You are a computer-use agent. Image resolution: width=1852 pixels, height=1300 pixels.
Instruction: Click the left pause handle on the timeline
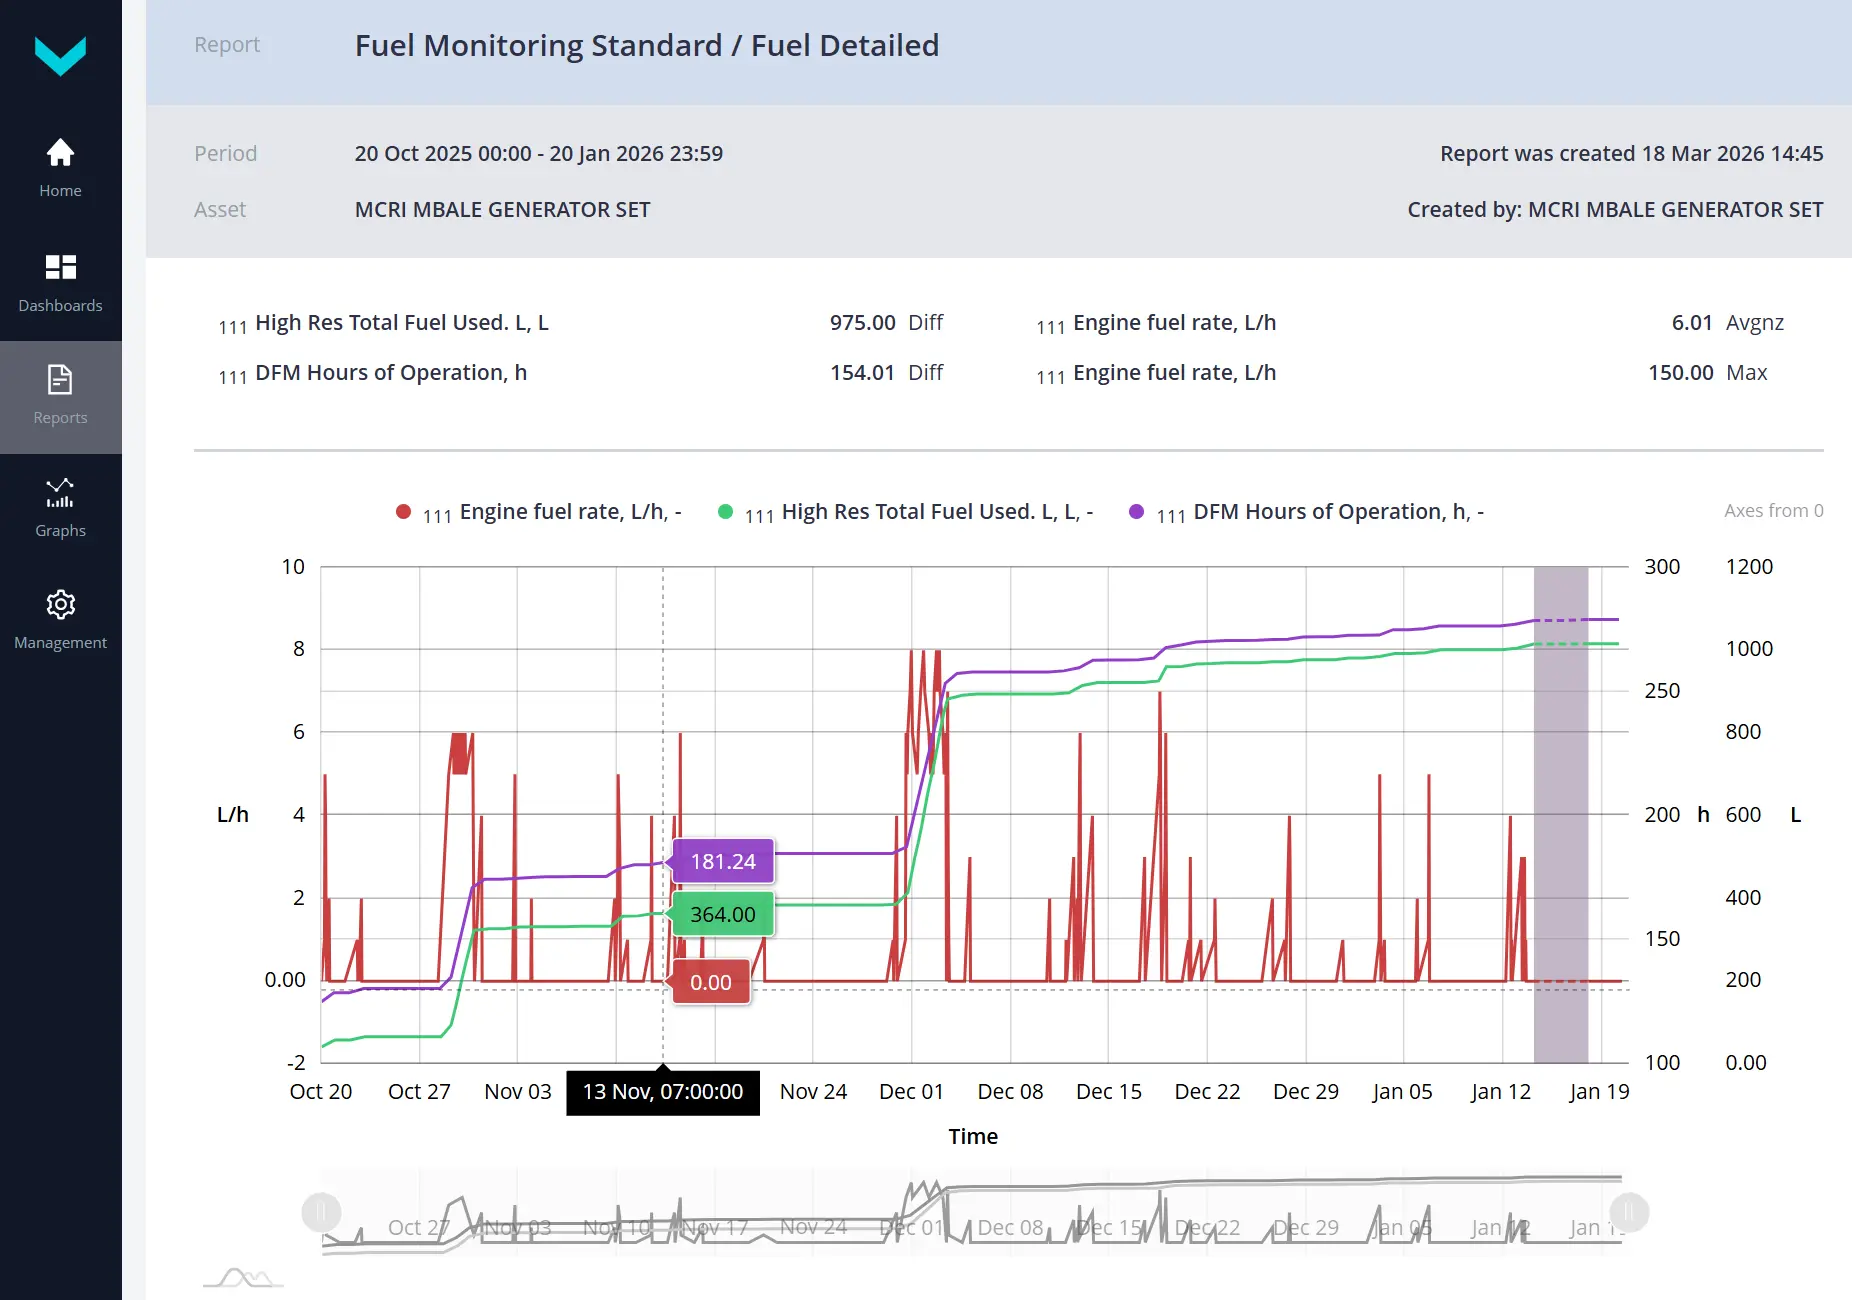tap(321, 1211)
